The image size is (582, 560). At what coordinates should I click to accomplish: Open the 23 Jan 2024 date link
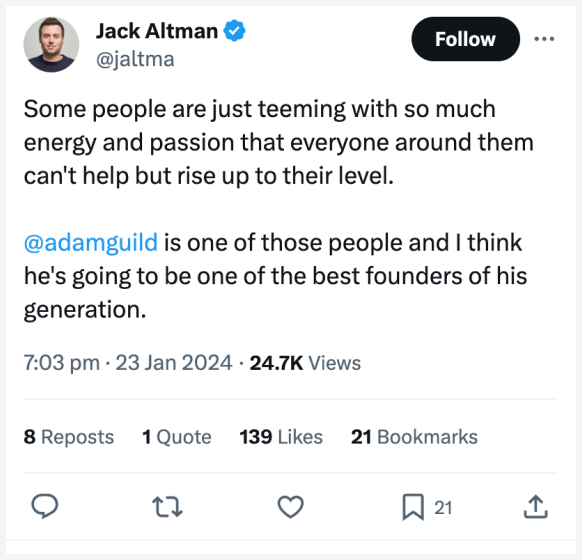tap(174, 363)
